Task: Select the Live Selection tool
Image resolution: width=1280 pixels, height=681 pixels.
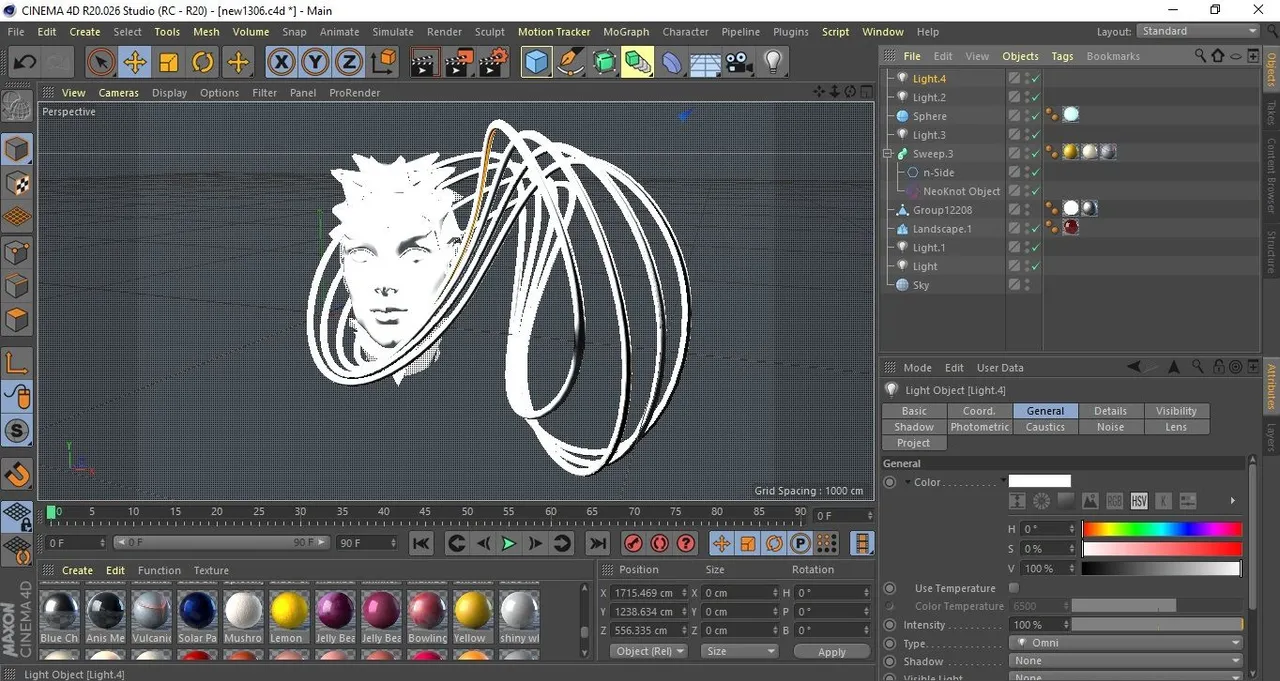Action: (100, 63)
